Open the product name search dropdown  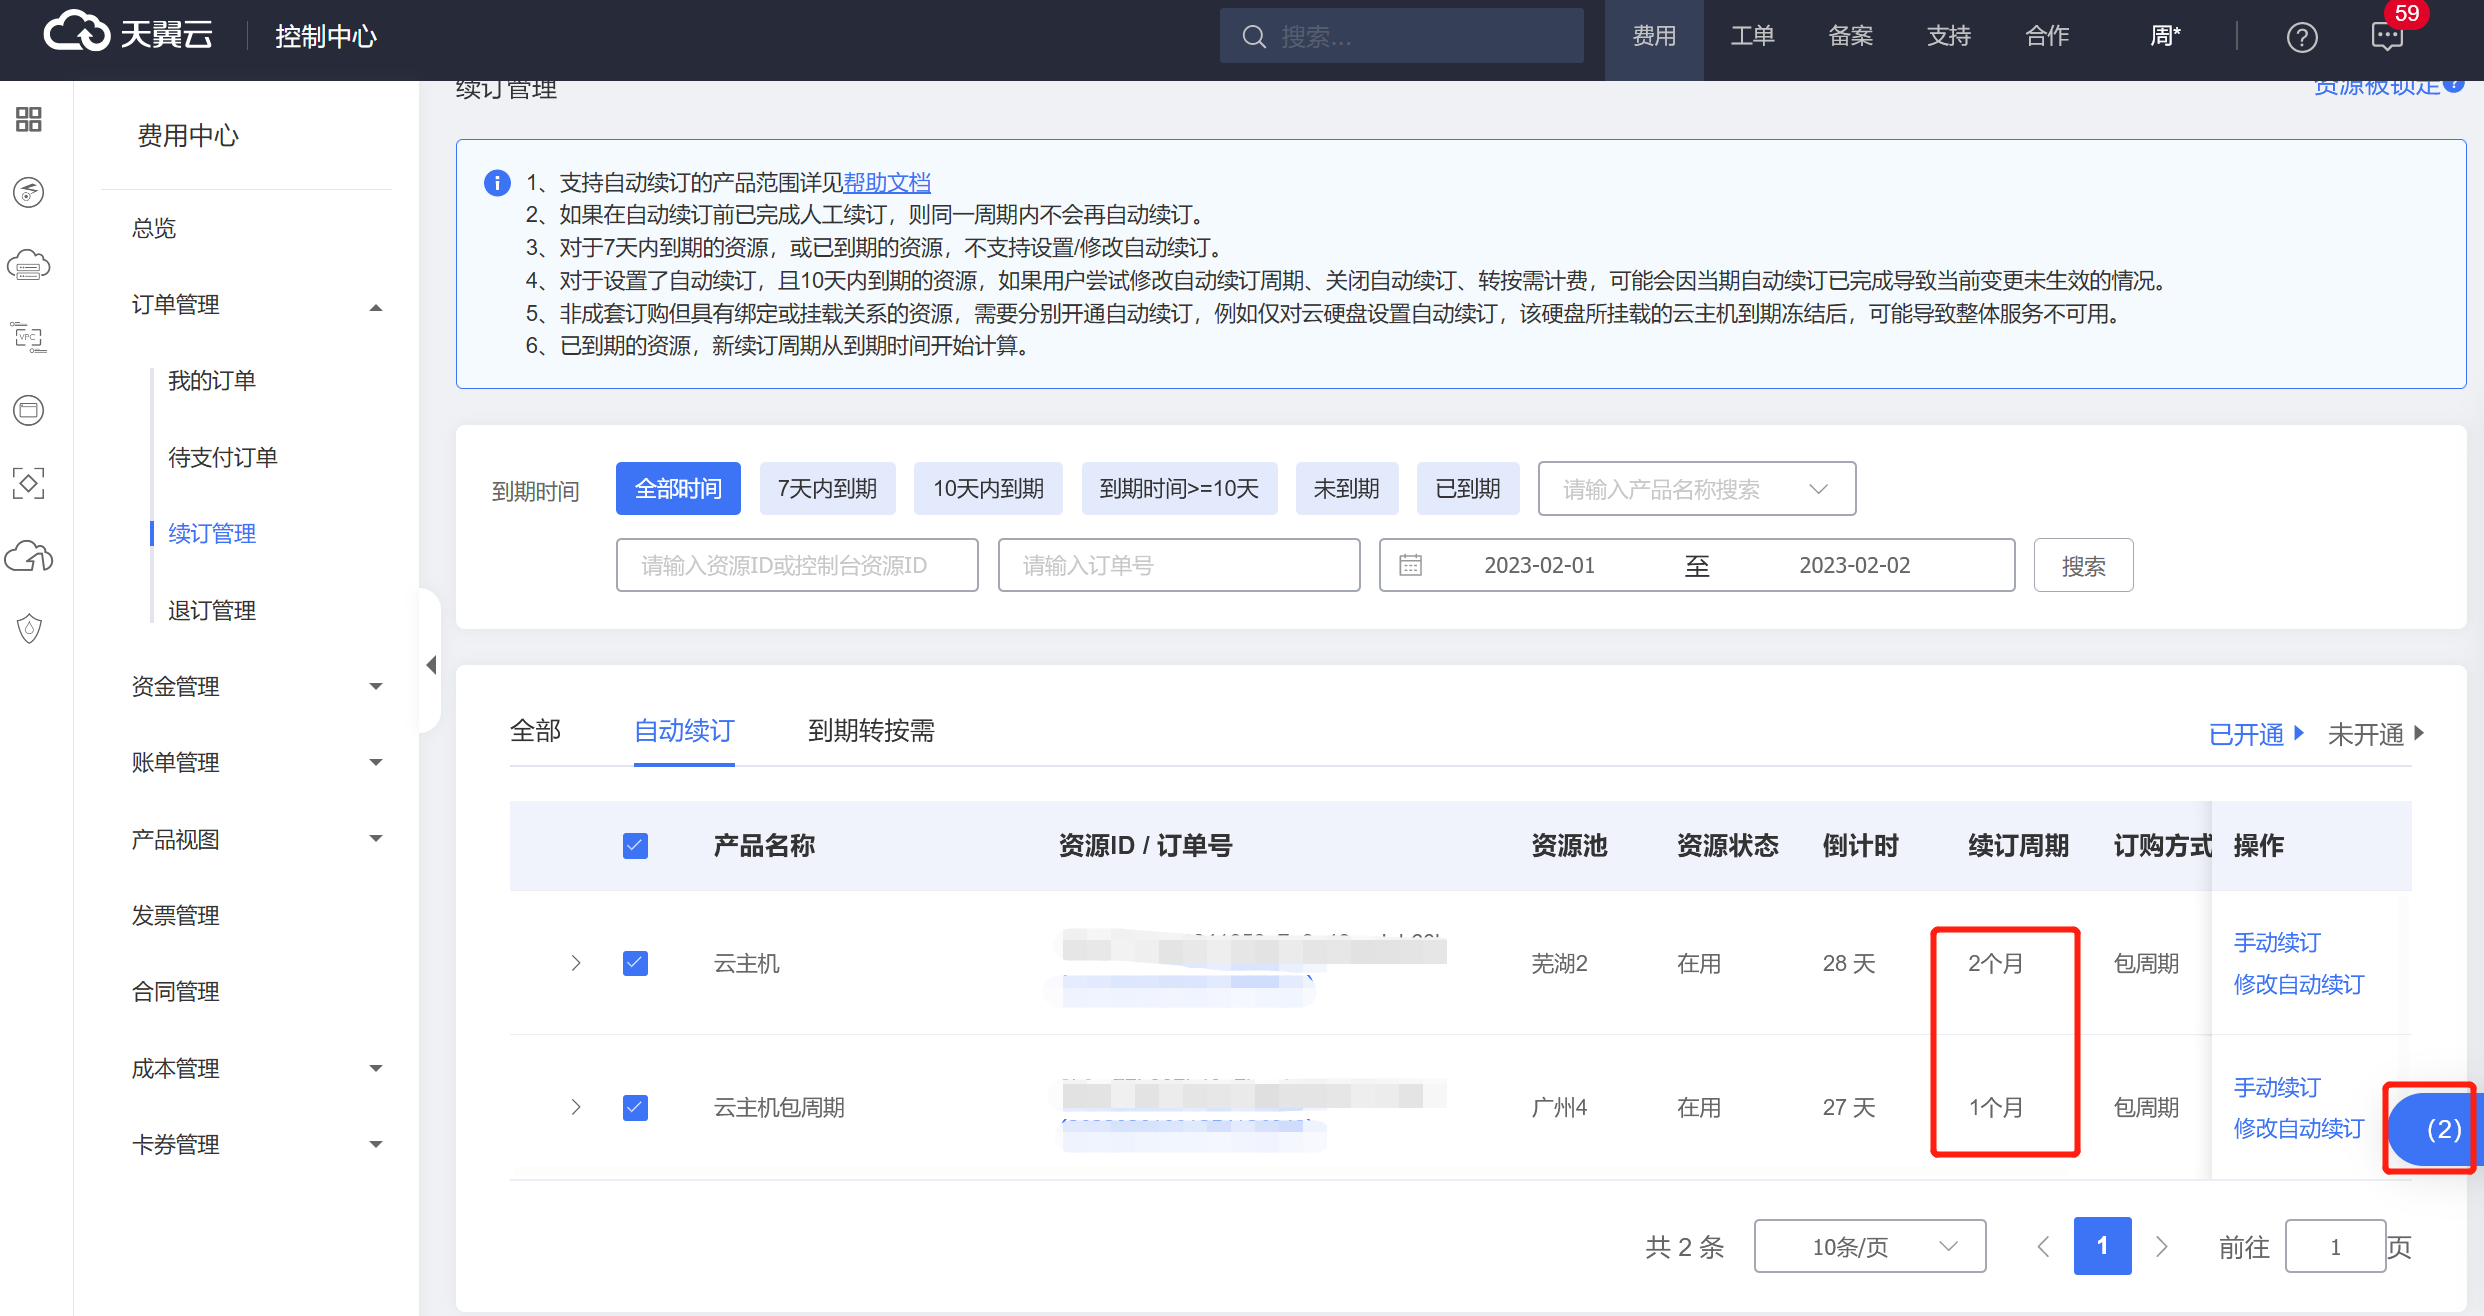(x=1696, y=489)
